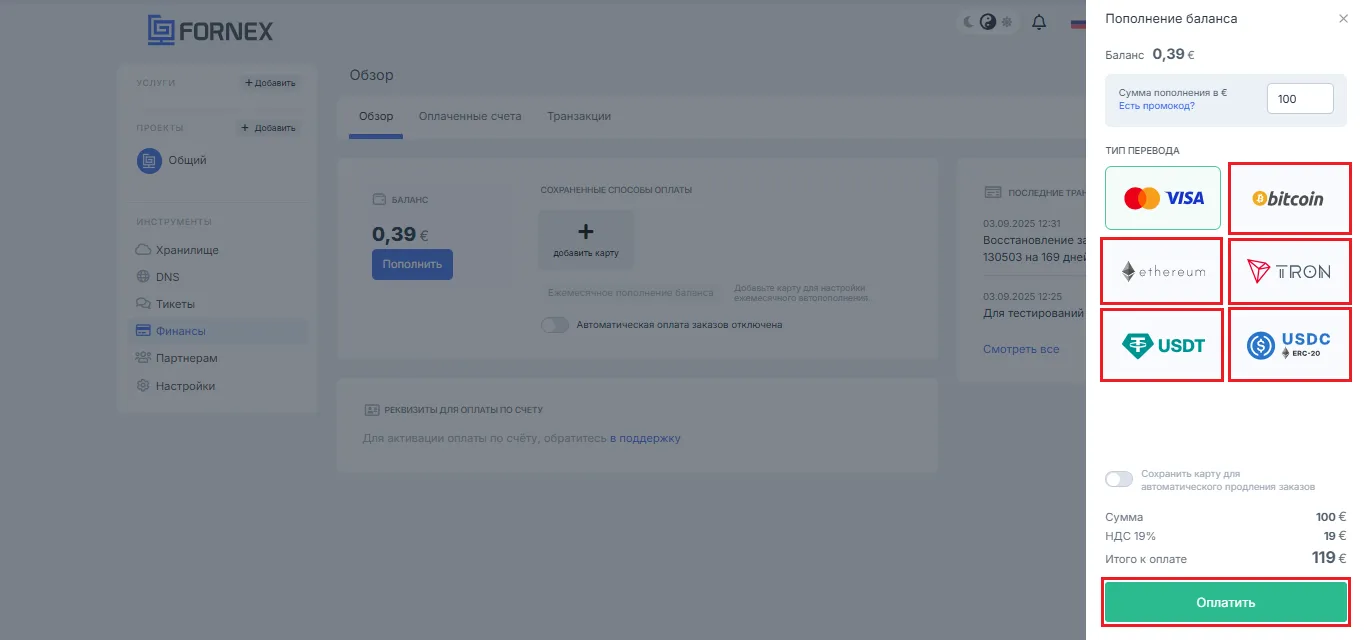Click the НДС 19% label
Viewport: 1366px width, 640px height.
pyautogui.click(x=1130, y=536)
